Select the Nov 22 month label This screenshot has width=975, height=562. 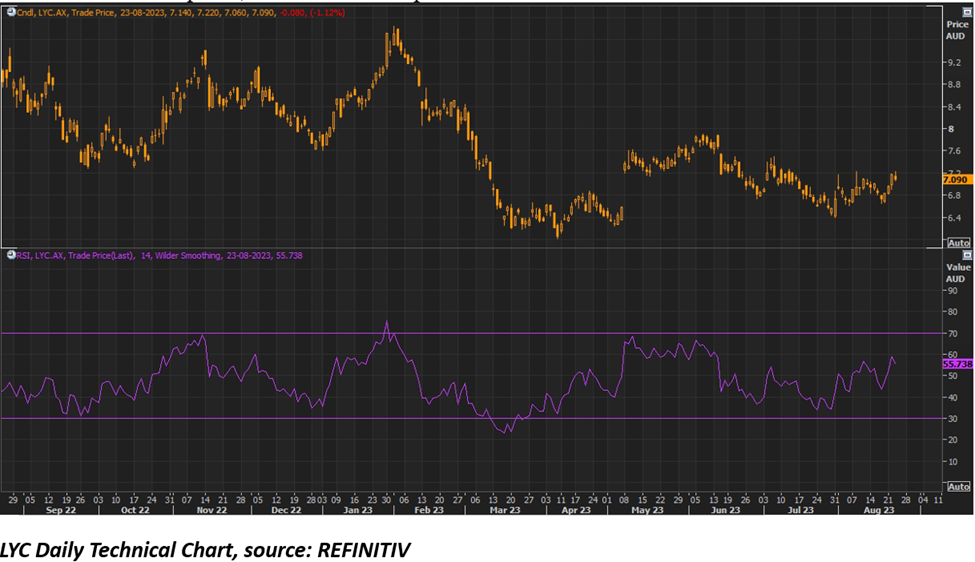(x=212, y=510)
